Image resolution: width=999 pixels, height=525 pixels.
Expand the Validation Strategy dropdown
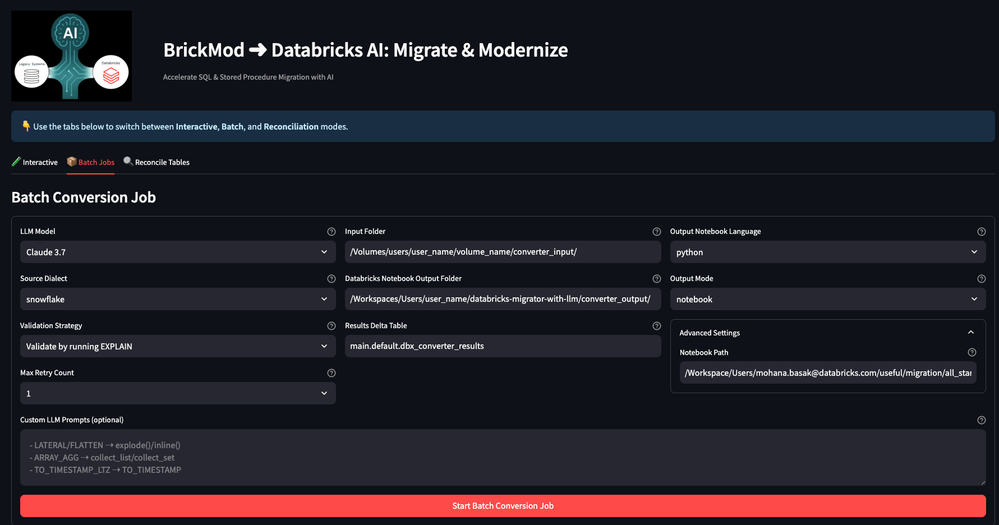(177, 346)
